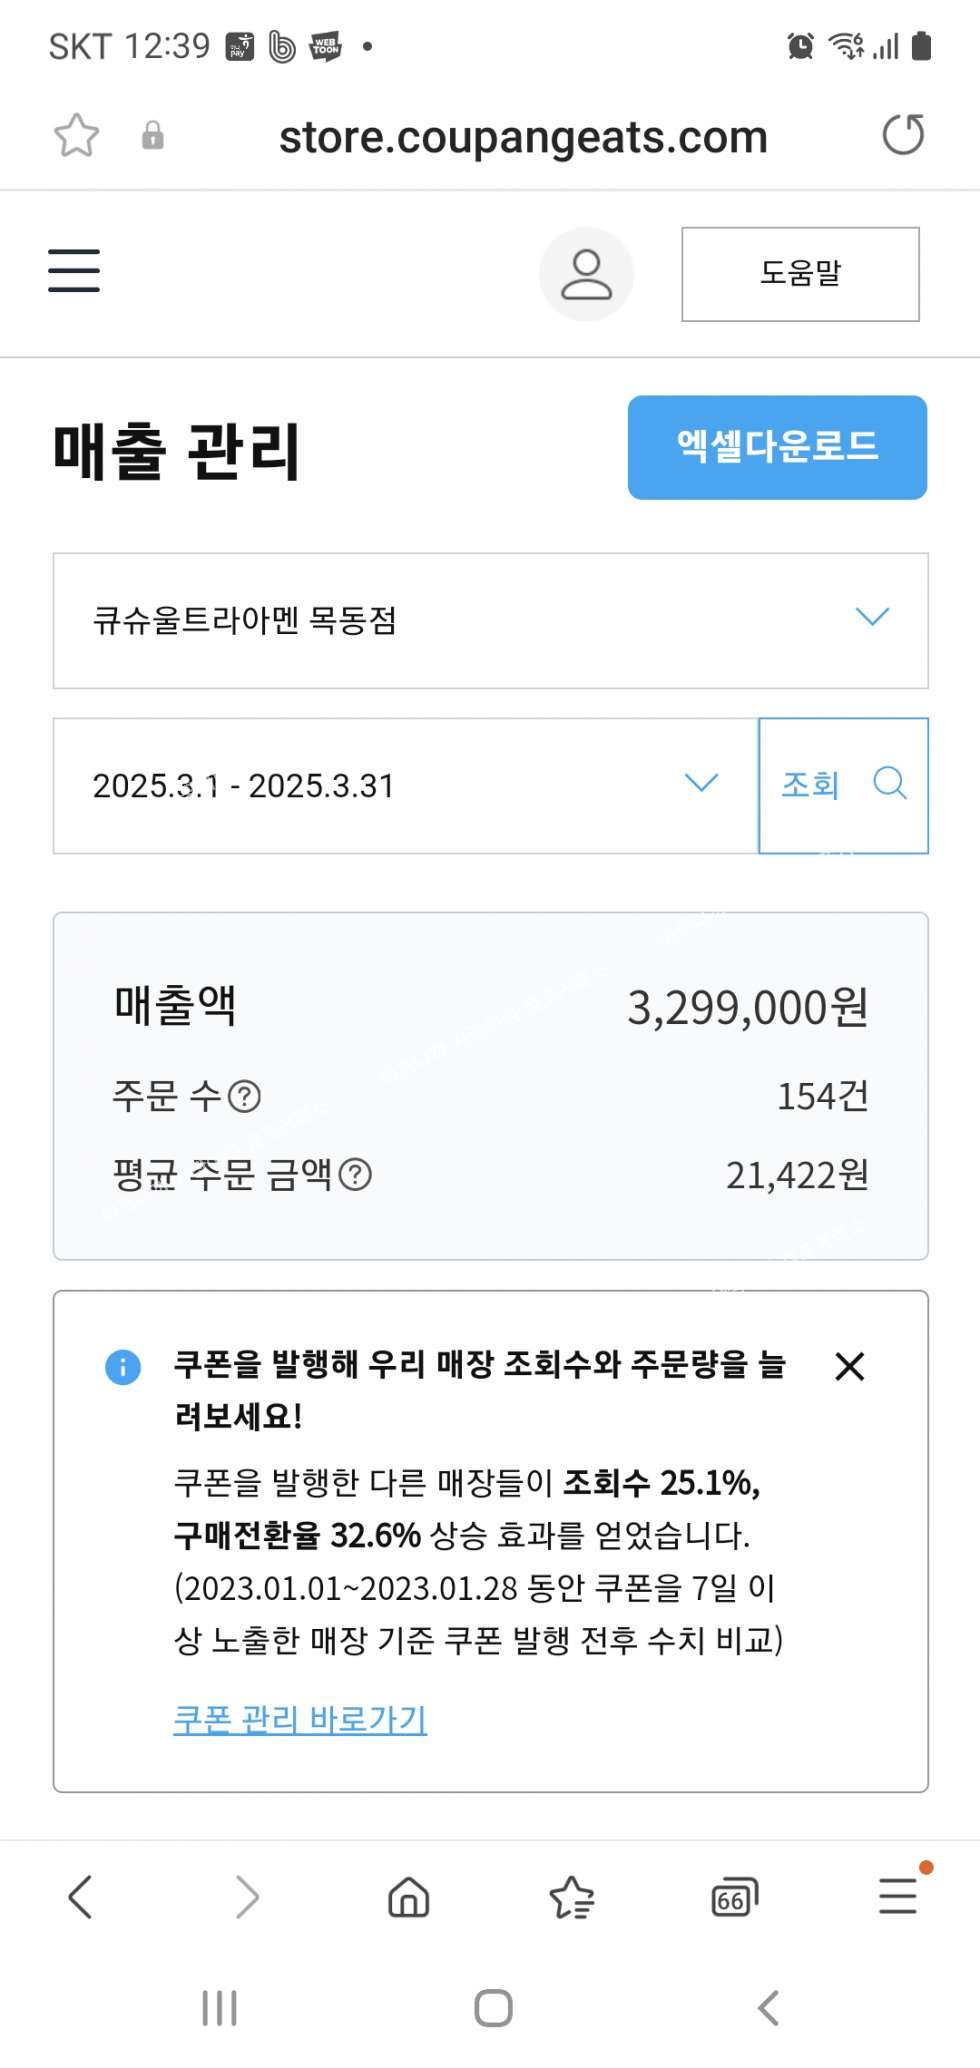Bookmark page using address bar star
The image size is (980, 2068).
tap(76, 136)
